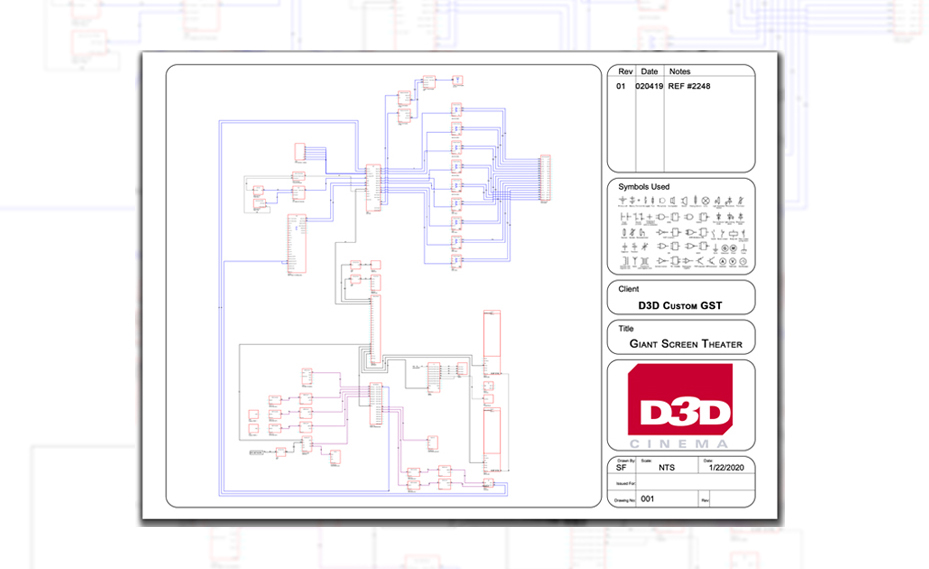Click the CINEMA text beneath the logo
The width and height of the screenshot is (929, 569).
[680, 443]
